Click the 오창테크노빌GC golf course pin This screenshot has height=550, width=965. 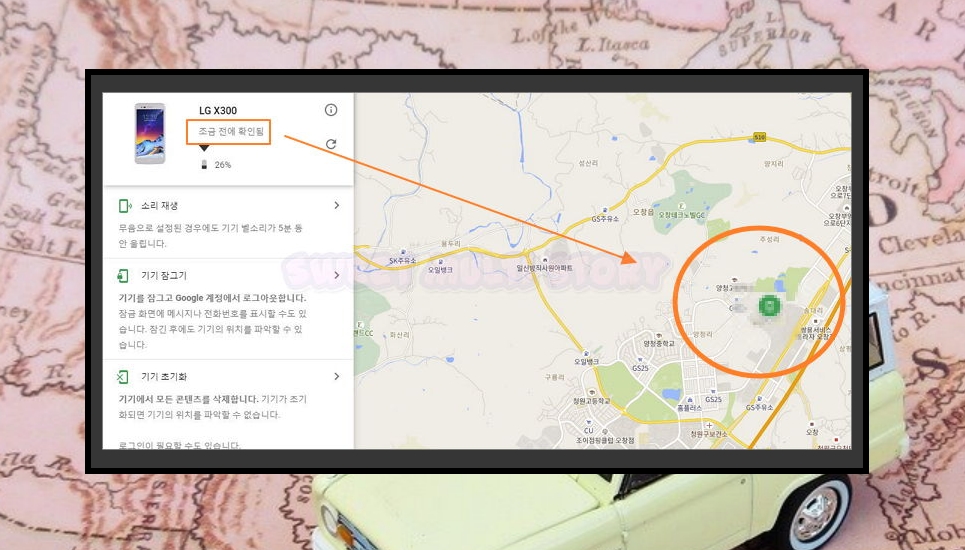[681, 206]
